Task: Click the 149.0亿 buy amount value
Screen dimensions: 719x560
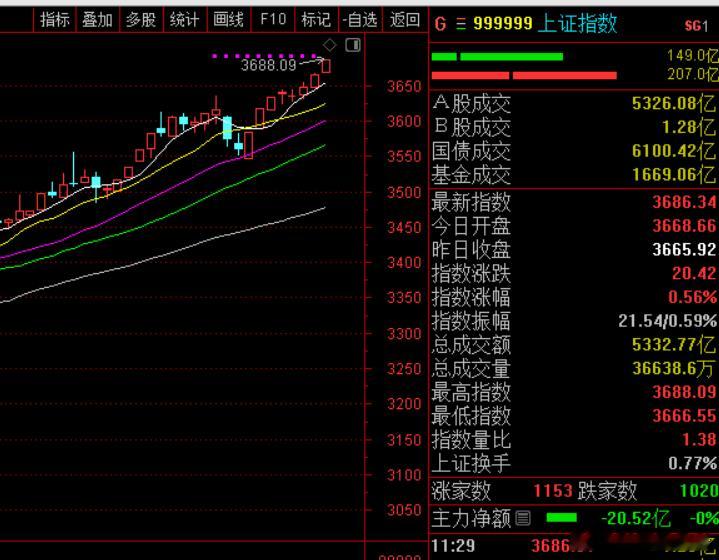Action: (693, 55)
